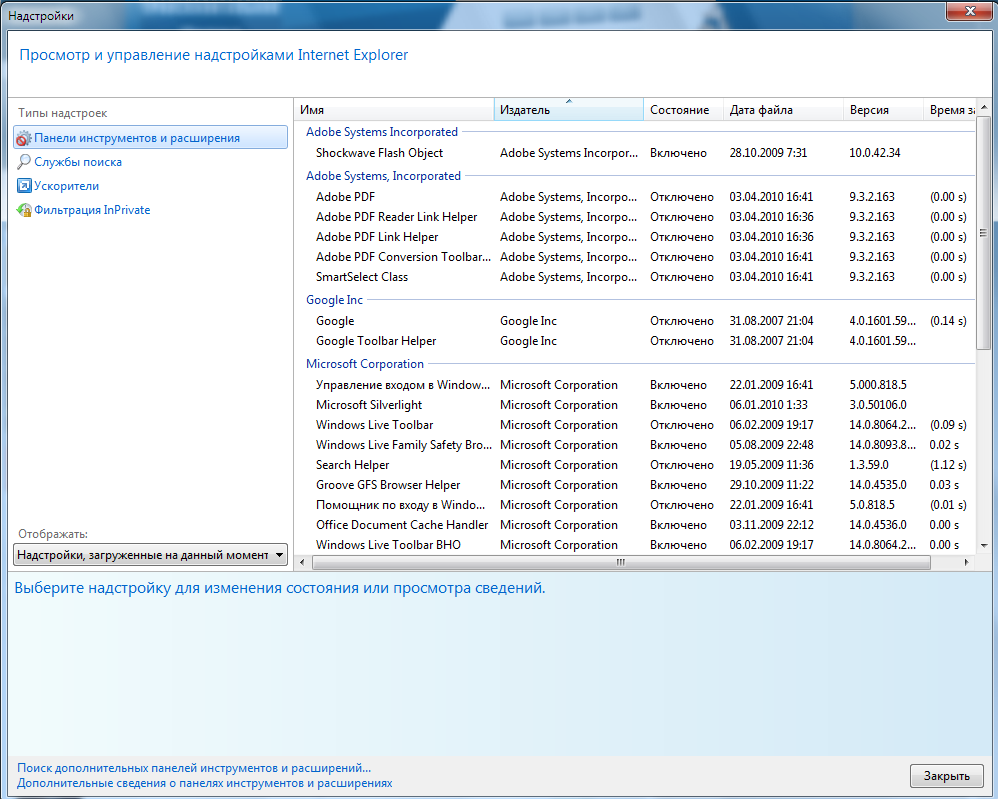Click load time (1.12 s) of Search Helper

pos(948,465)
